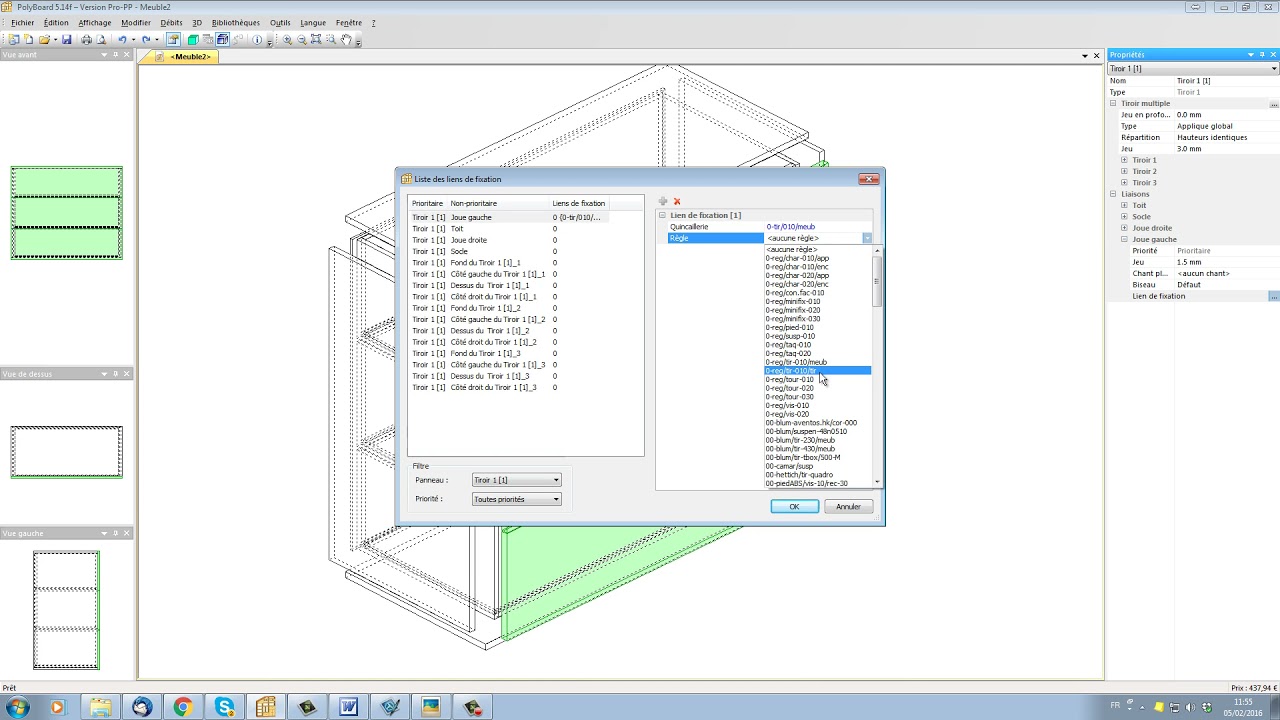This screenshot has width=1280, height=720.
Task: Expand the Tiroir 2 node in Propriétés
Action: tap(1124, 171)
